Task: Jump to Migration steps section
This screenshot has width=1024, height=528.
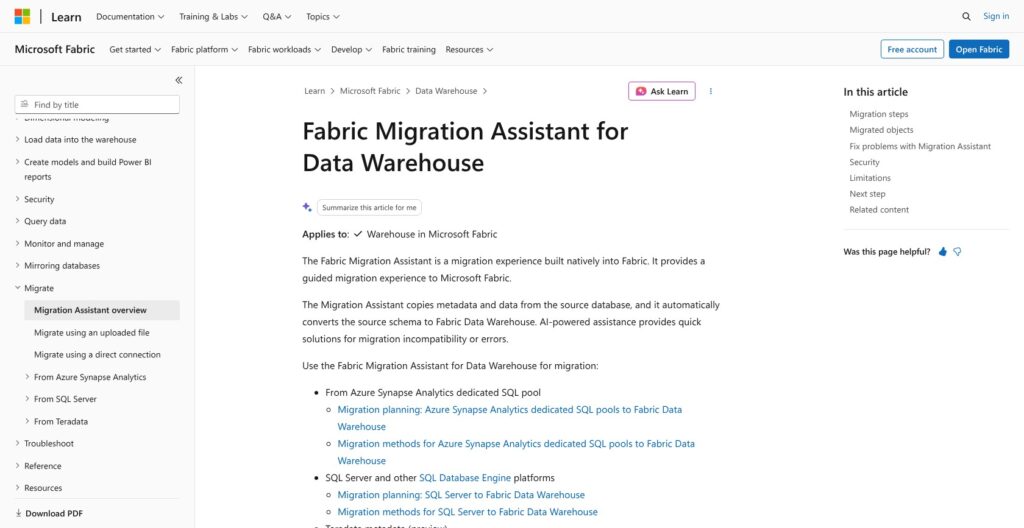Action: pyautogui.click(x=878, y=114)
